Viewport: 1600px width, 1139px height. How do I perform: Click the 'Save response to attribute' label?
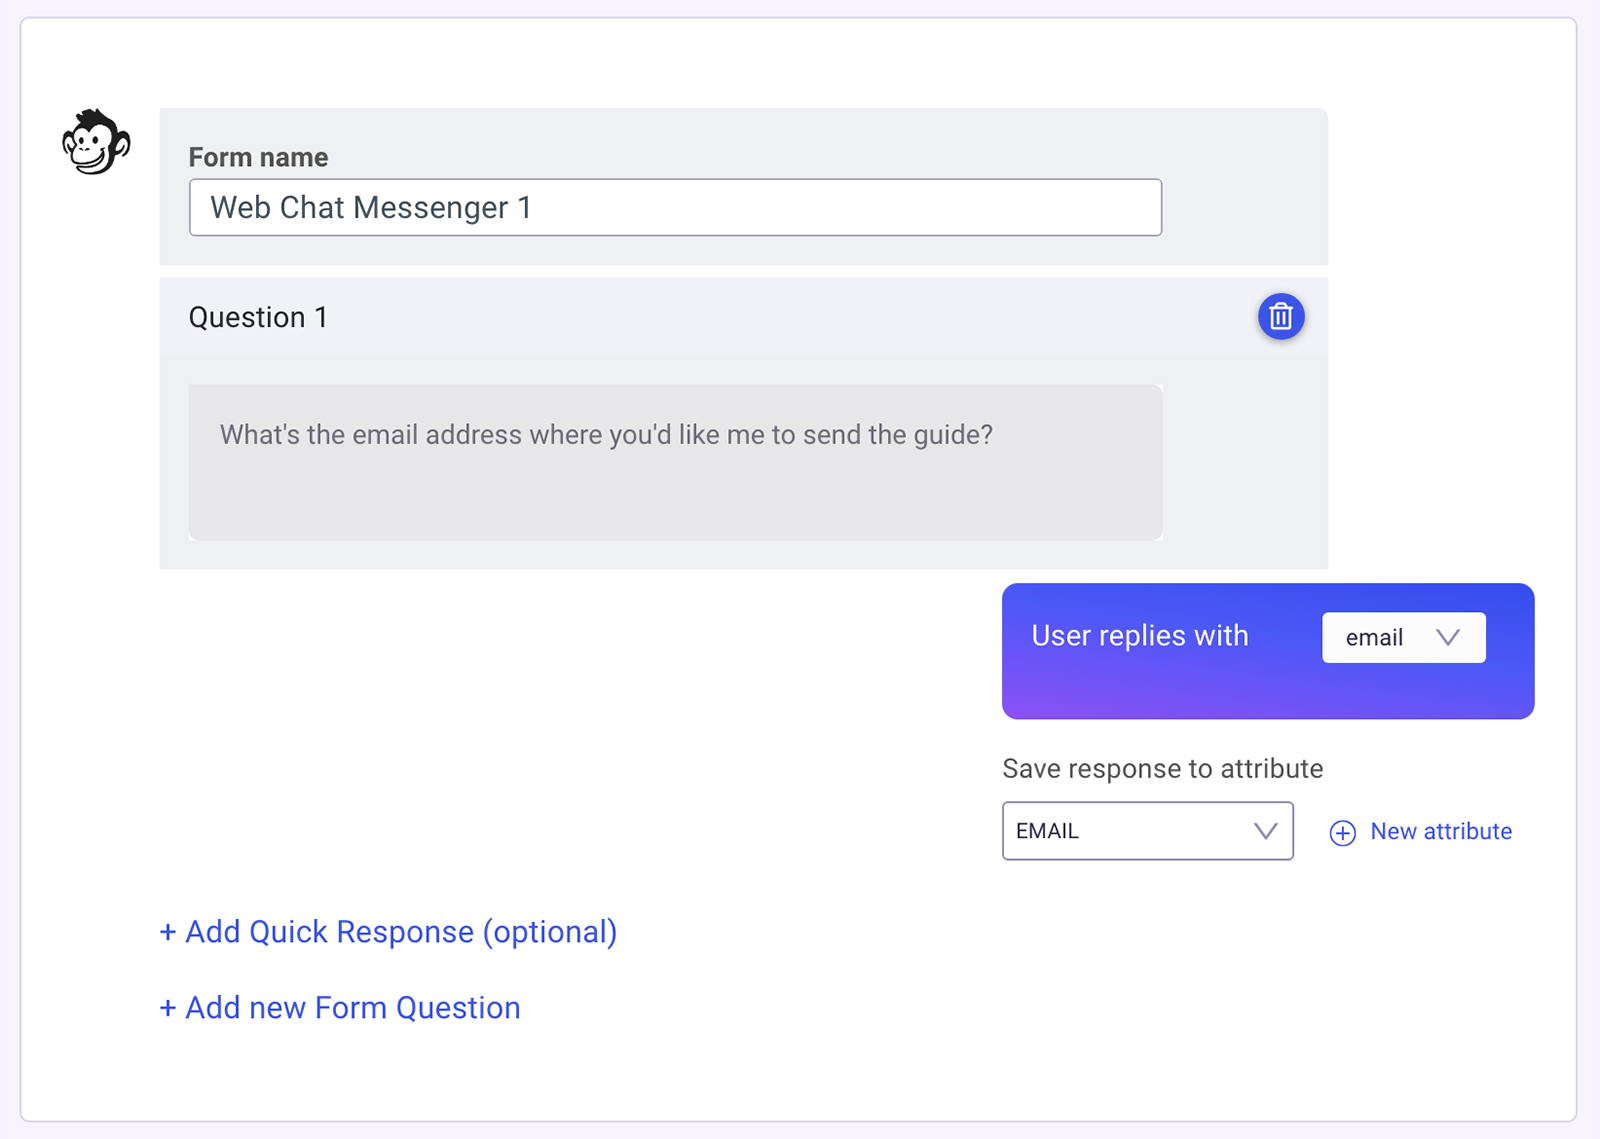click(x=1162, y=768)
